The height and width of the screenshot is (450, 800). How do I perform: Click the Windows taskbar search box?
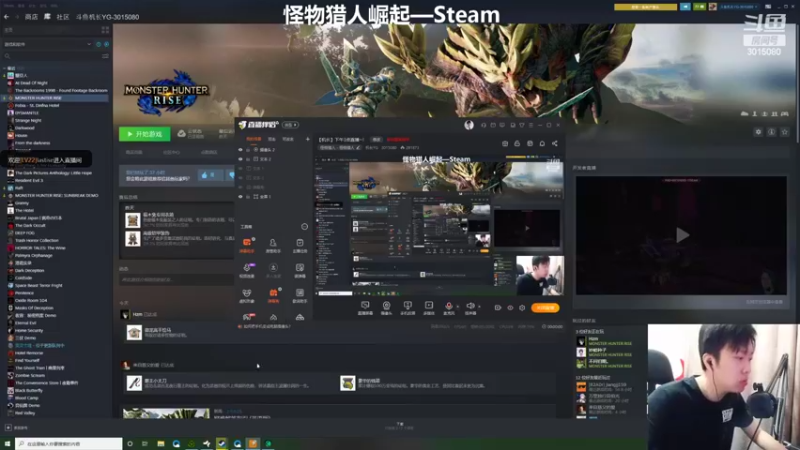coord(69,444)
